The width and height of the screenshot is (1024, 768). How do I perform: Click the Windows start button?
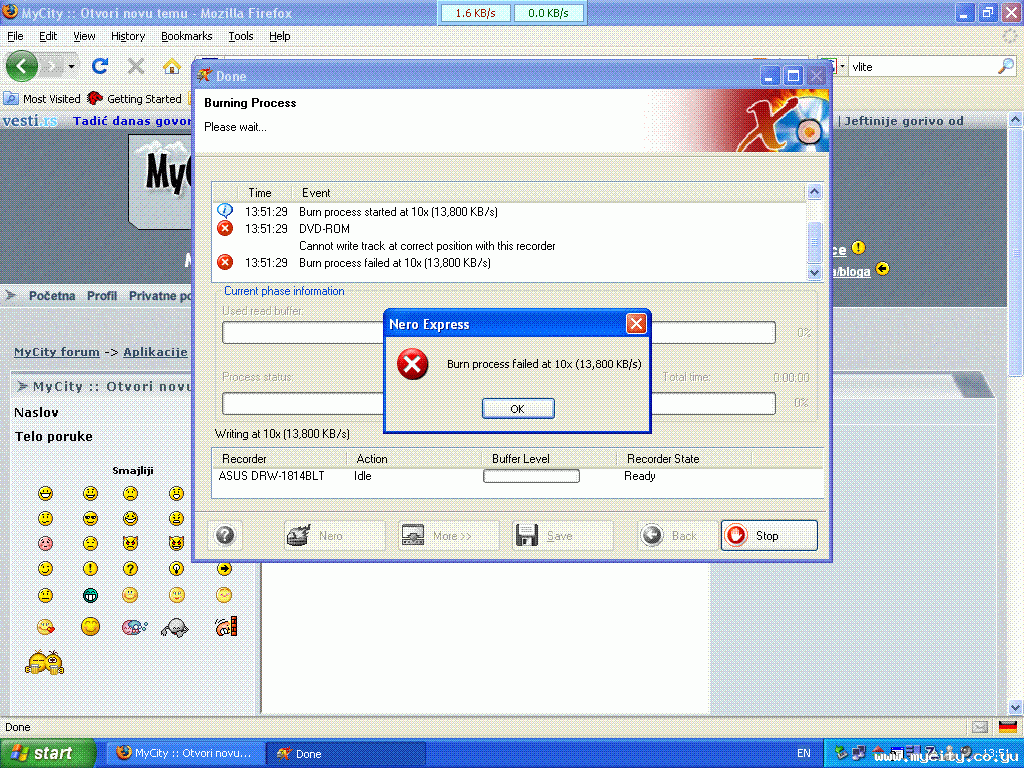pos(47,753)
